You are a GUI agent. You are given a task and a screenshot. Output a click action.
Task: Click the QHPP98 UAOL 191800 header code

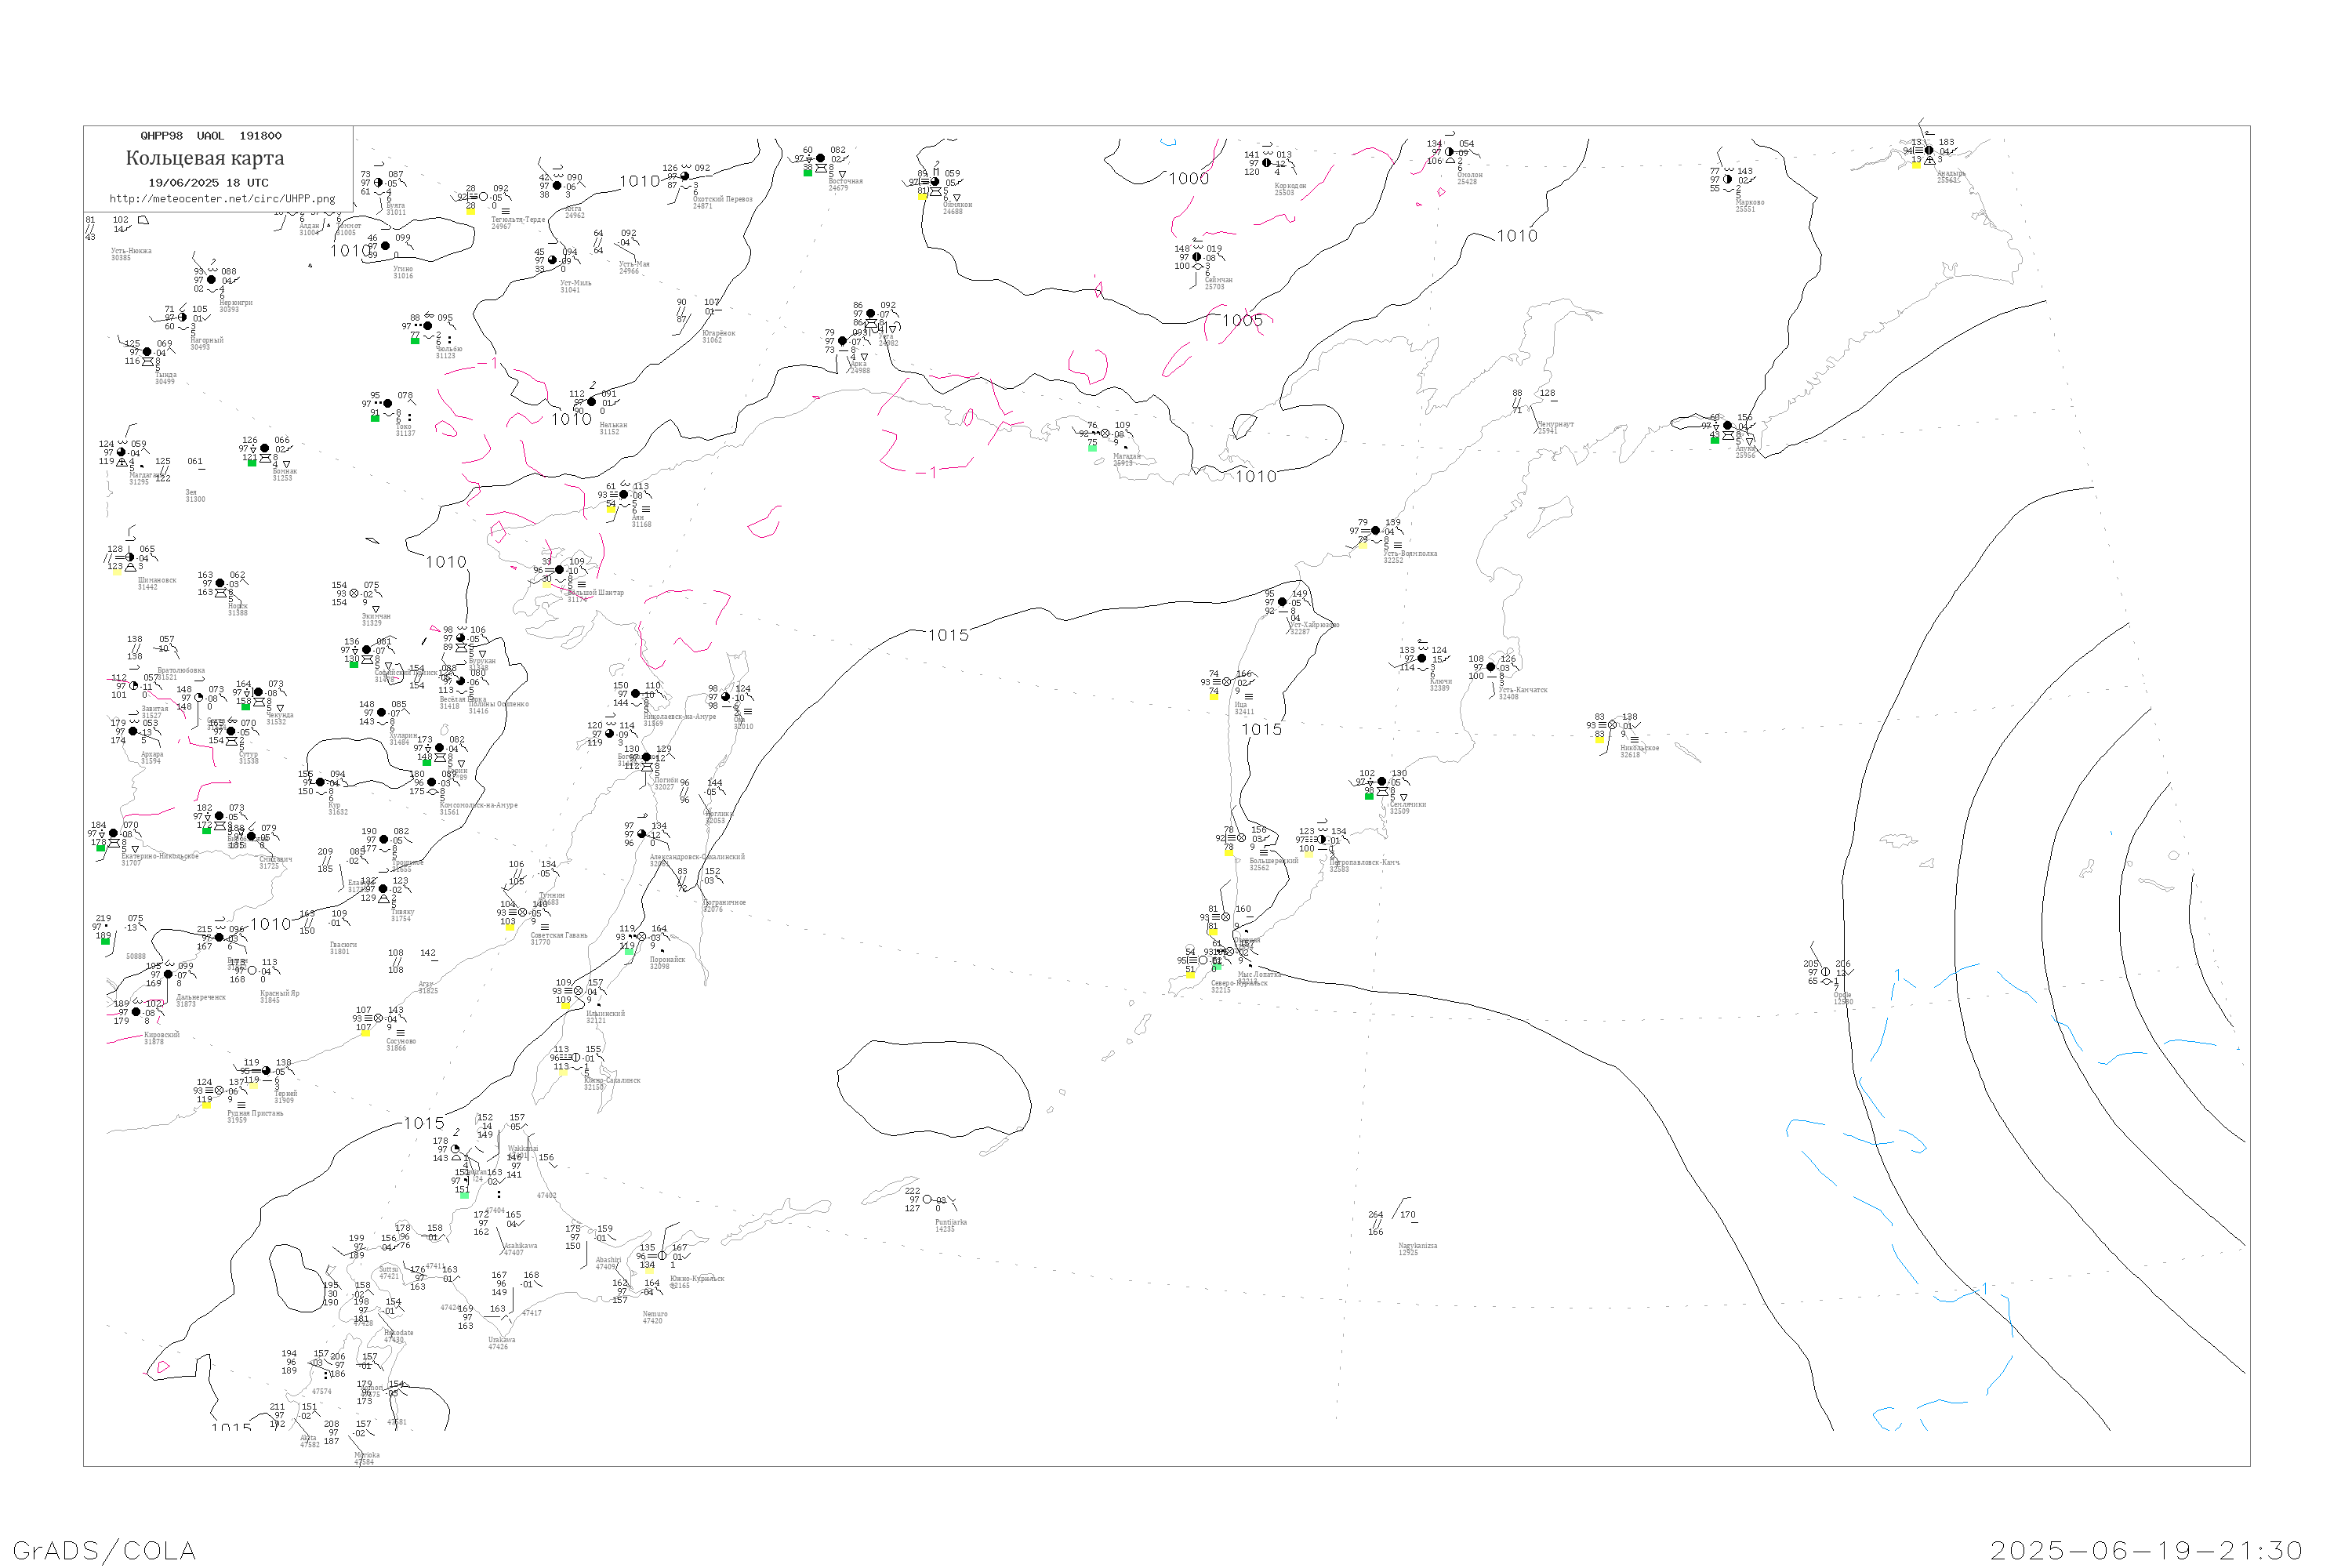(x=210, y=136)
